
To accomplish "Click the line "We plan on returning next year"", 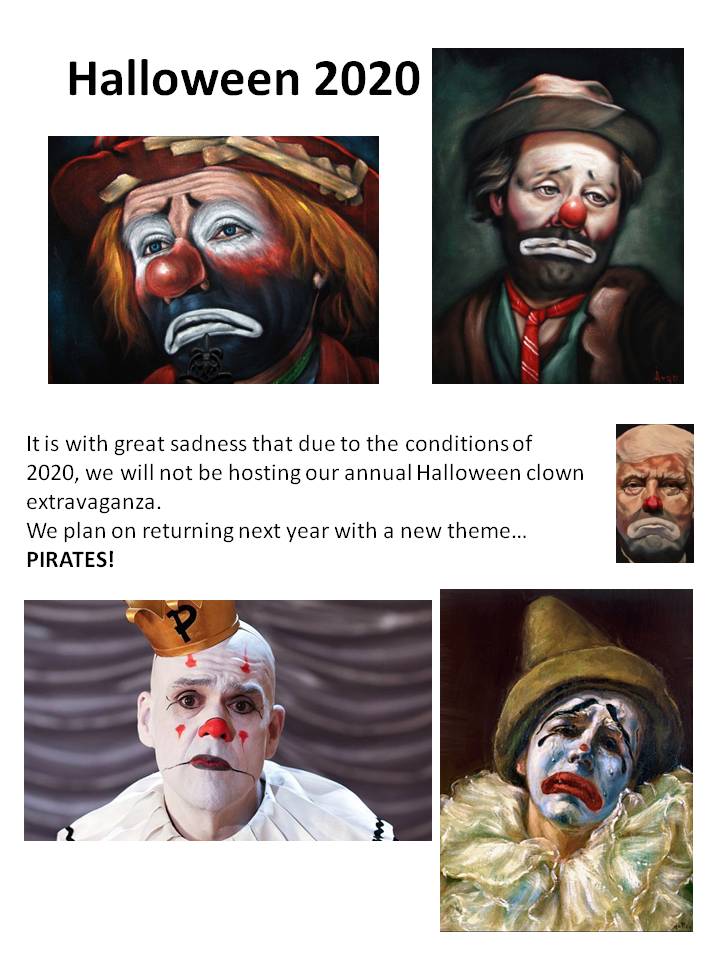I will tap(276, 530).
